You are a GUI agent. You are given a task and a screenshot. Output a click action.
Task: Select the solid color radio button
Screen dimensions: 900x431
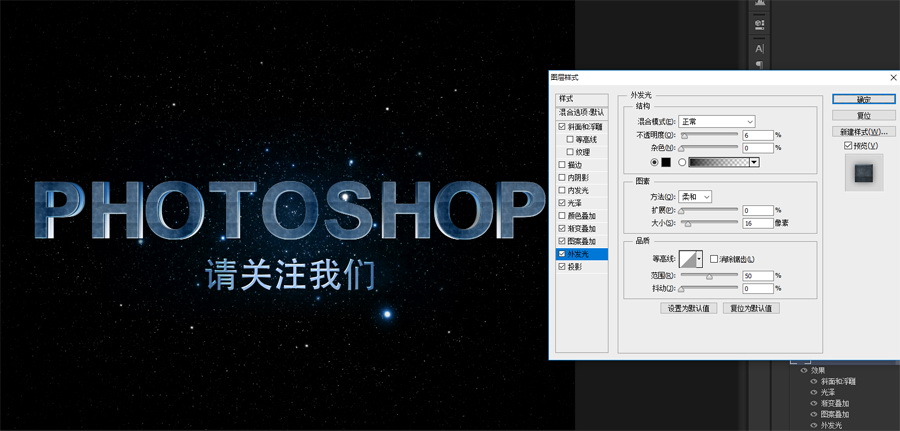pyautogui.click(x=654, y=162)
